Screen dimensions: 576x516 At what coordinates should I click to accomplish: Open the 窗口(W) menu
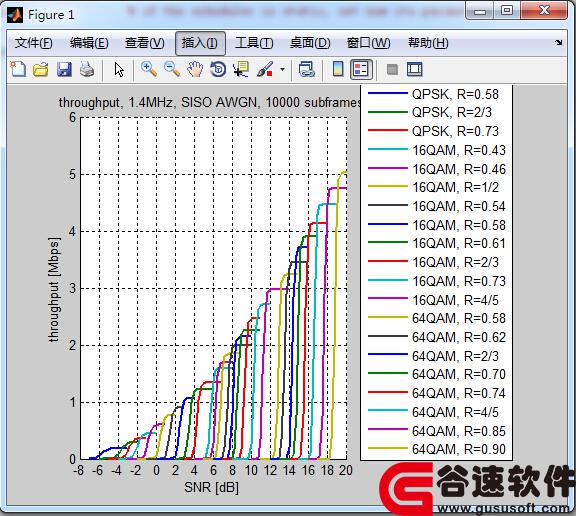(x=368, y=43)
